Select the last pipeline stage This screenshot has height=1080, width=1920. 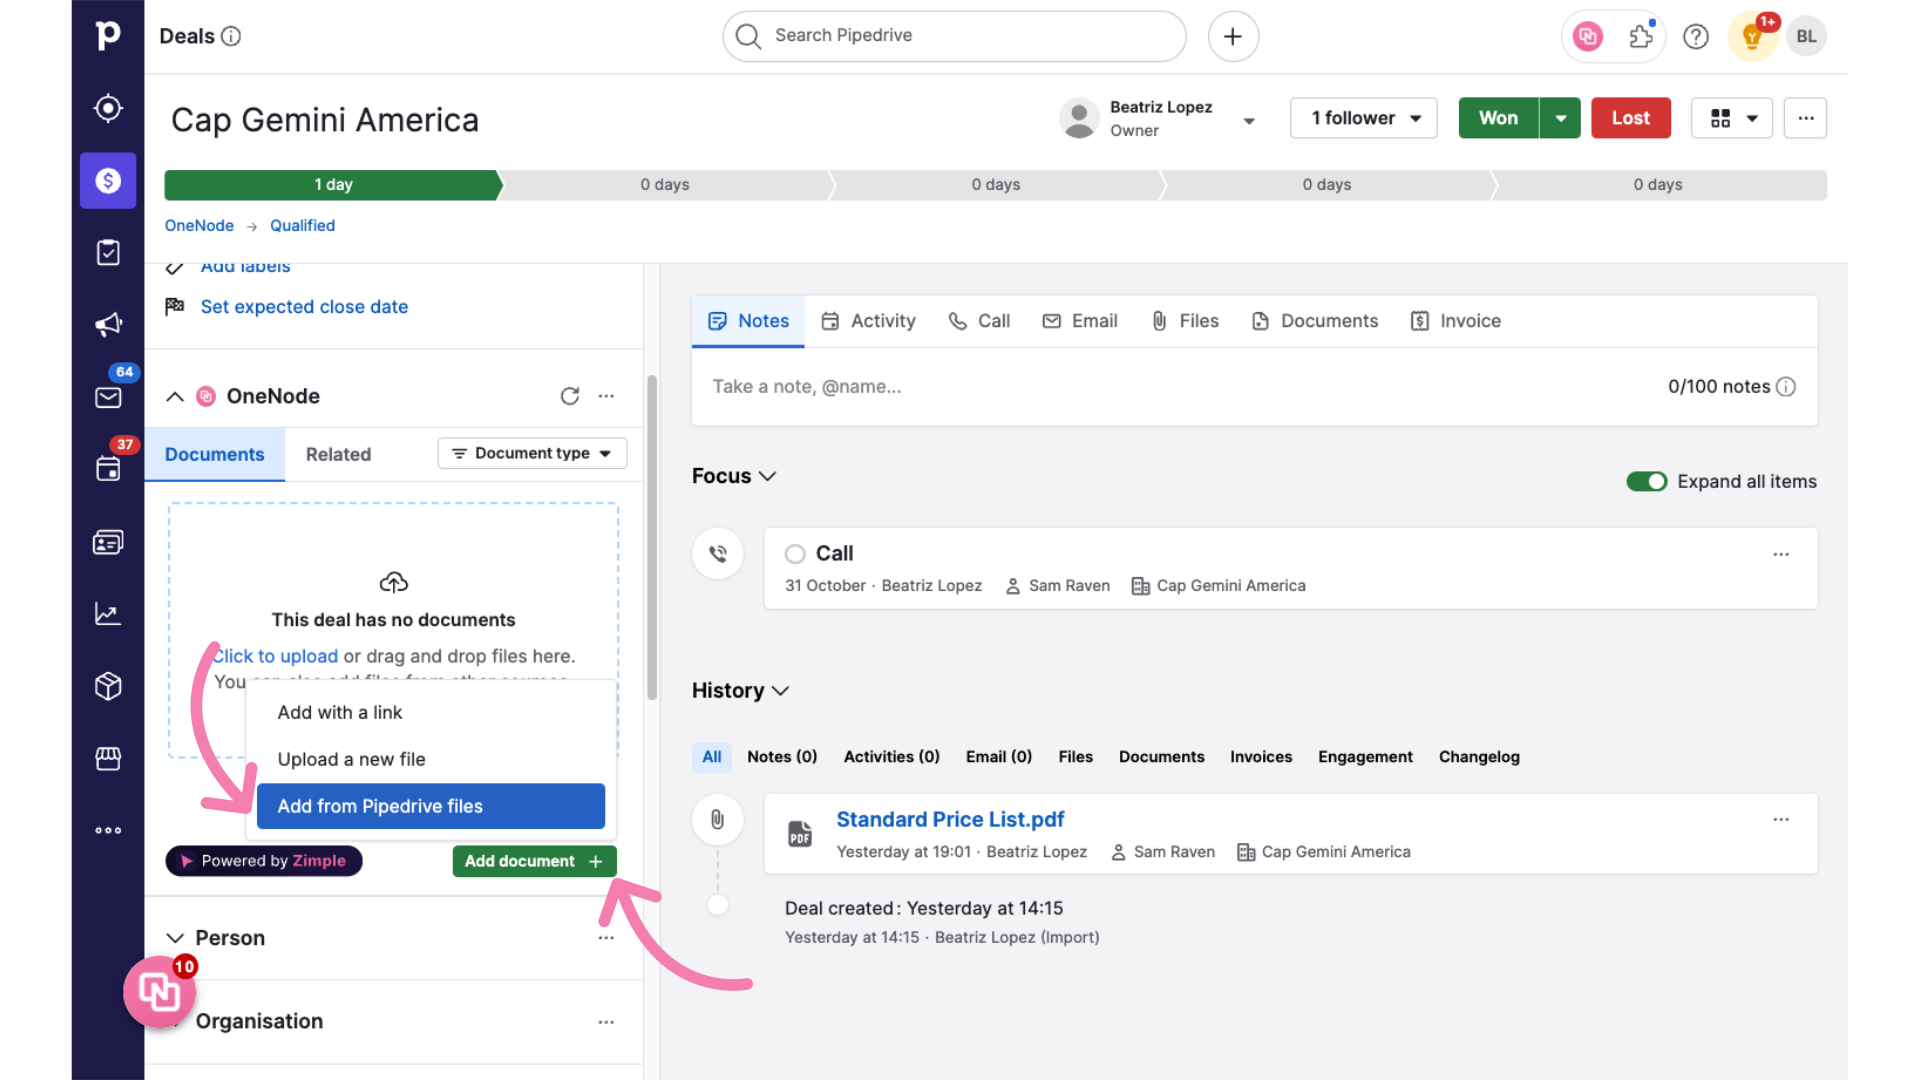(x=1658, y=185)
